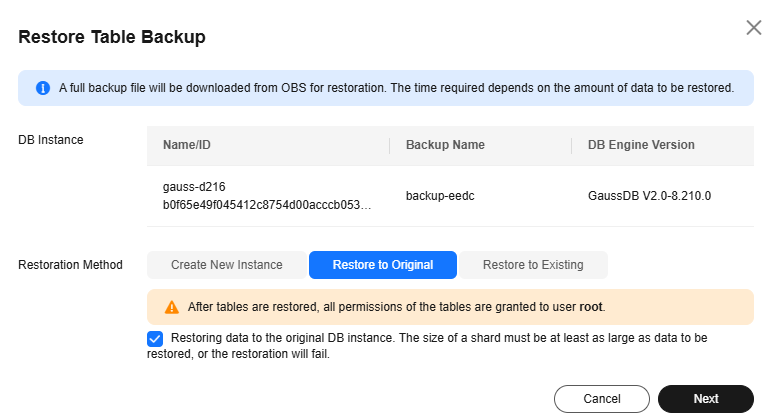Close the Restore Table Backup dialog
The width and height of the screenshot is (772, 420).
(753, 28)
